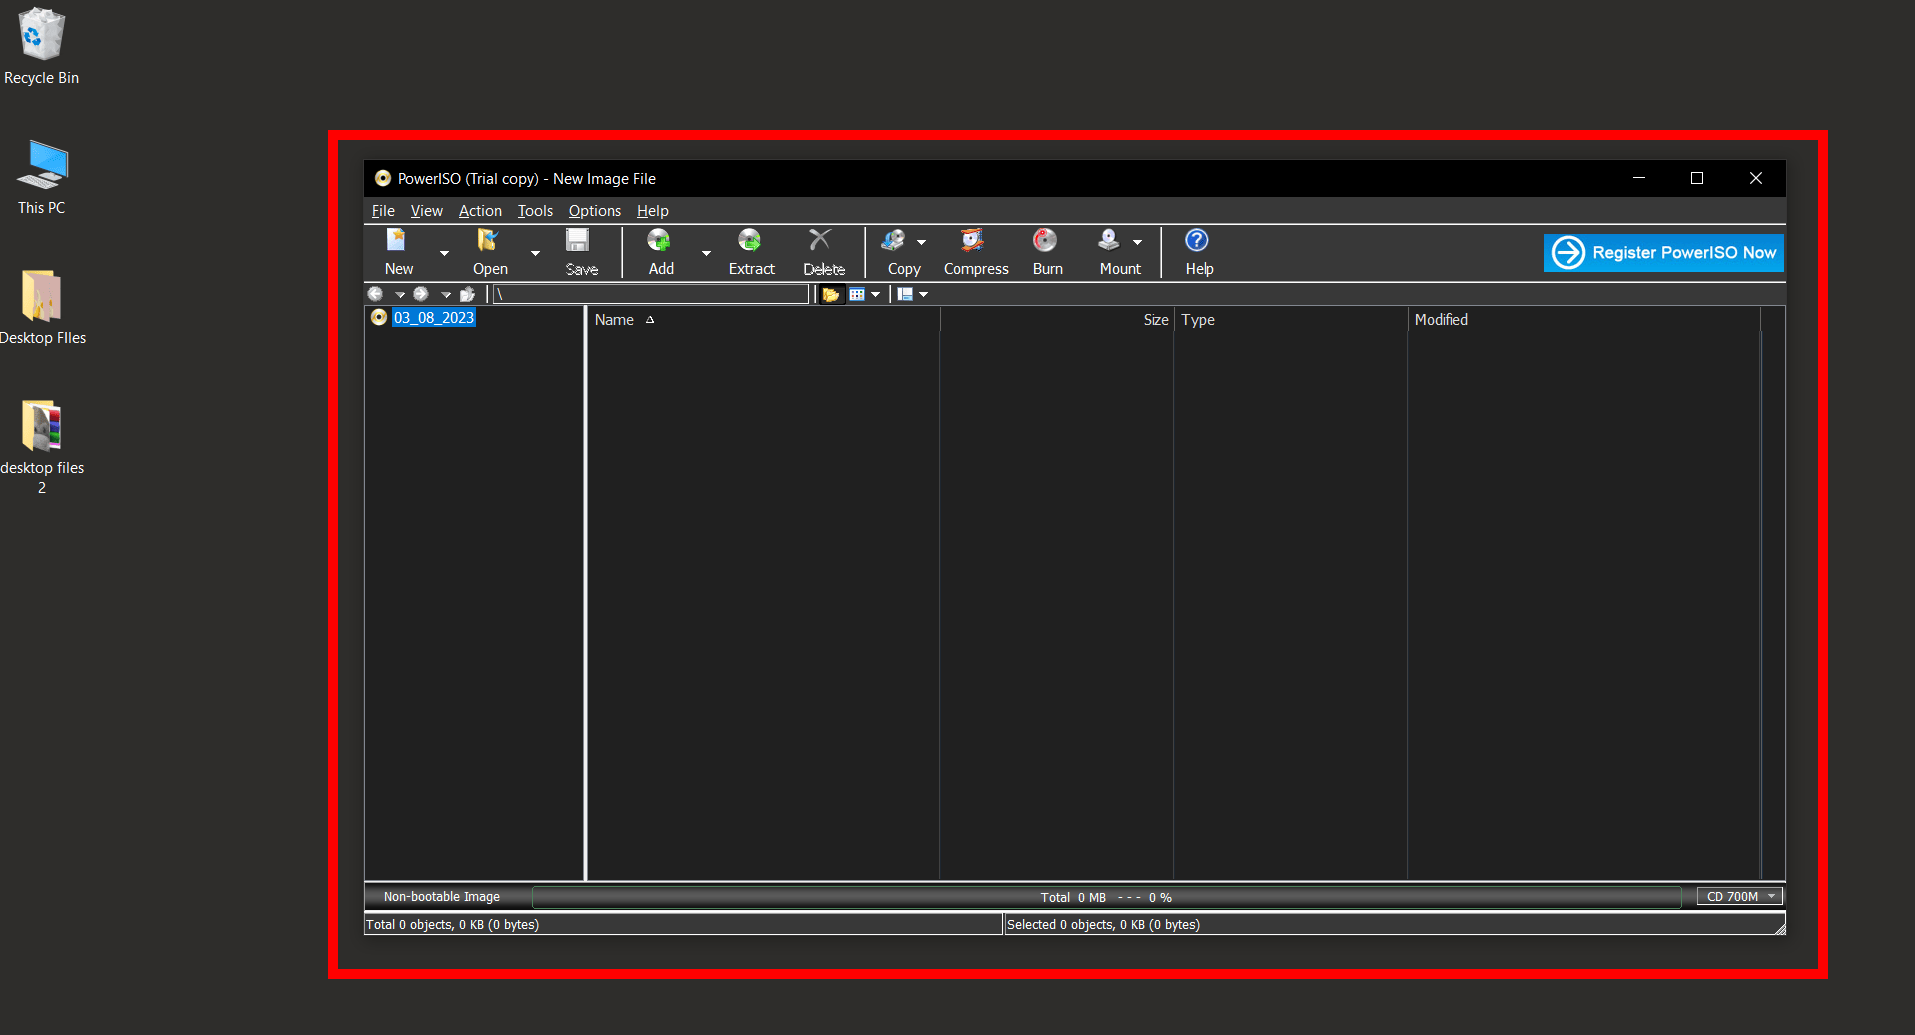Screen dimensions: 1915x1035
Task: Open the Action menu
Action: [x=480, y=211]
